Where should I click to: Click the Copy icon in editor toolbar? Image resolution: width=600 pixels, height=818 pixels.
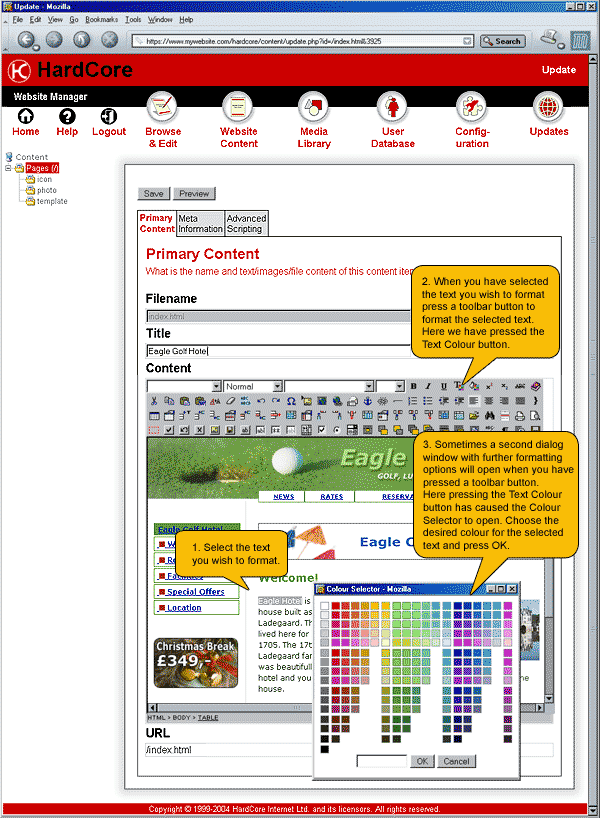tap(169, 401)
